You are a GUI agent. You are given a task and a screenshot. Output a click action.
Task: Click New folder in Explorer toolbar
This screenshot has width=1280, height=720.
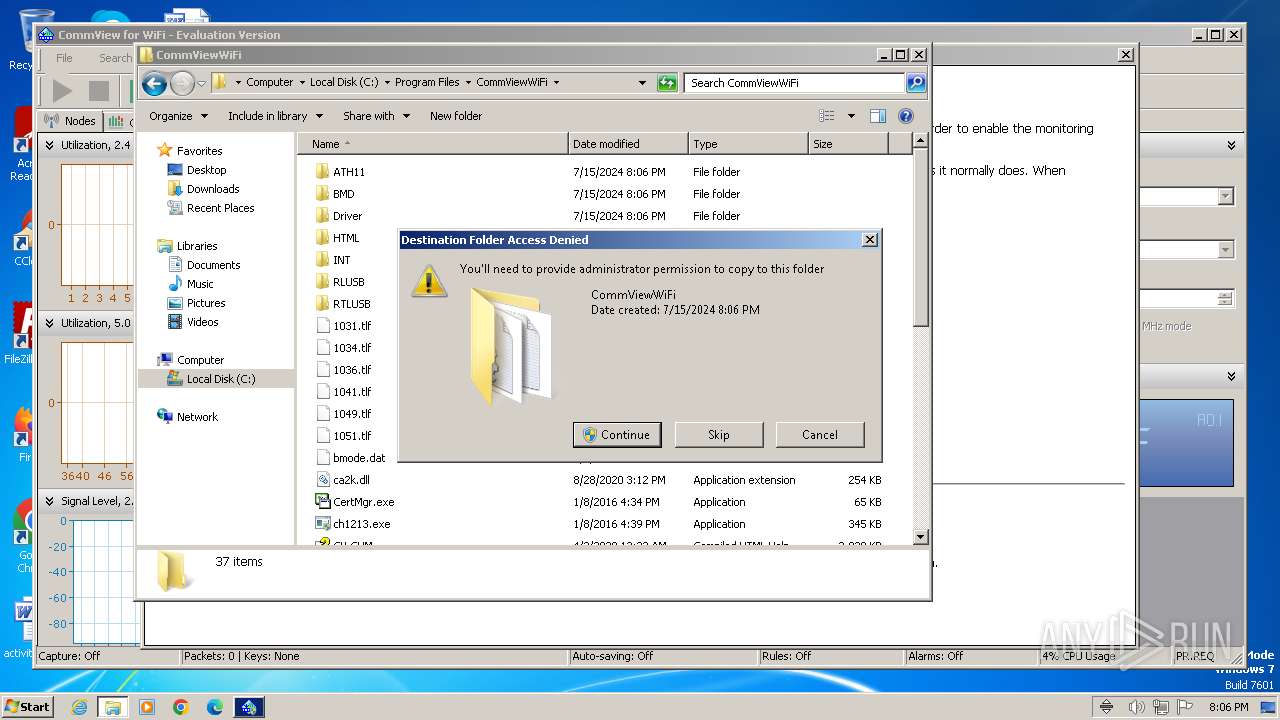pos(456,116)
